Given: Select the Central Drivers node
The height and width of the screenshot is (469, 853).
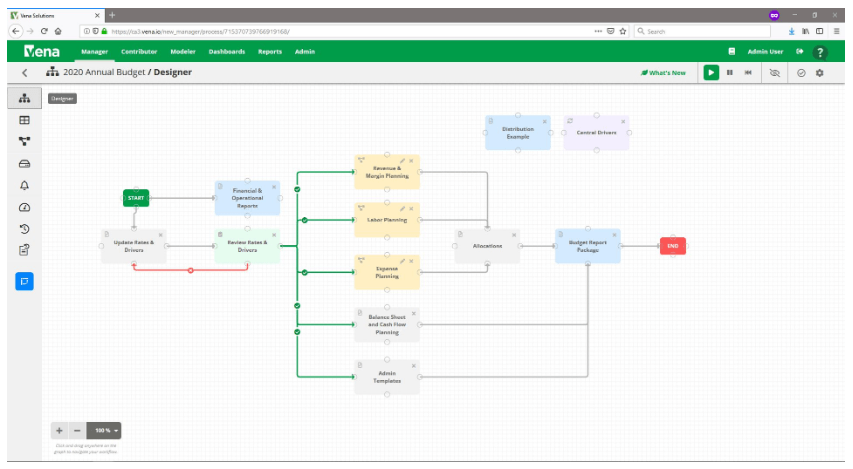Looking at the screenshot, I should [x=596, y=133].
